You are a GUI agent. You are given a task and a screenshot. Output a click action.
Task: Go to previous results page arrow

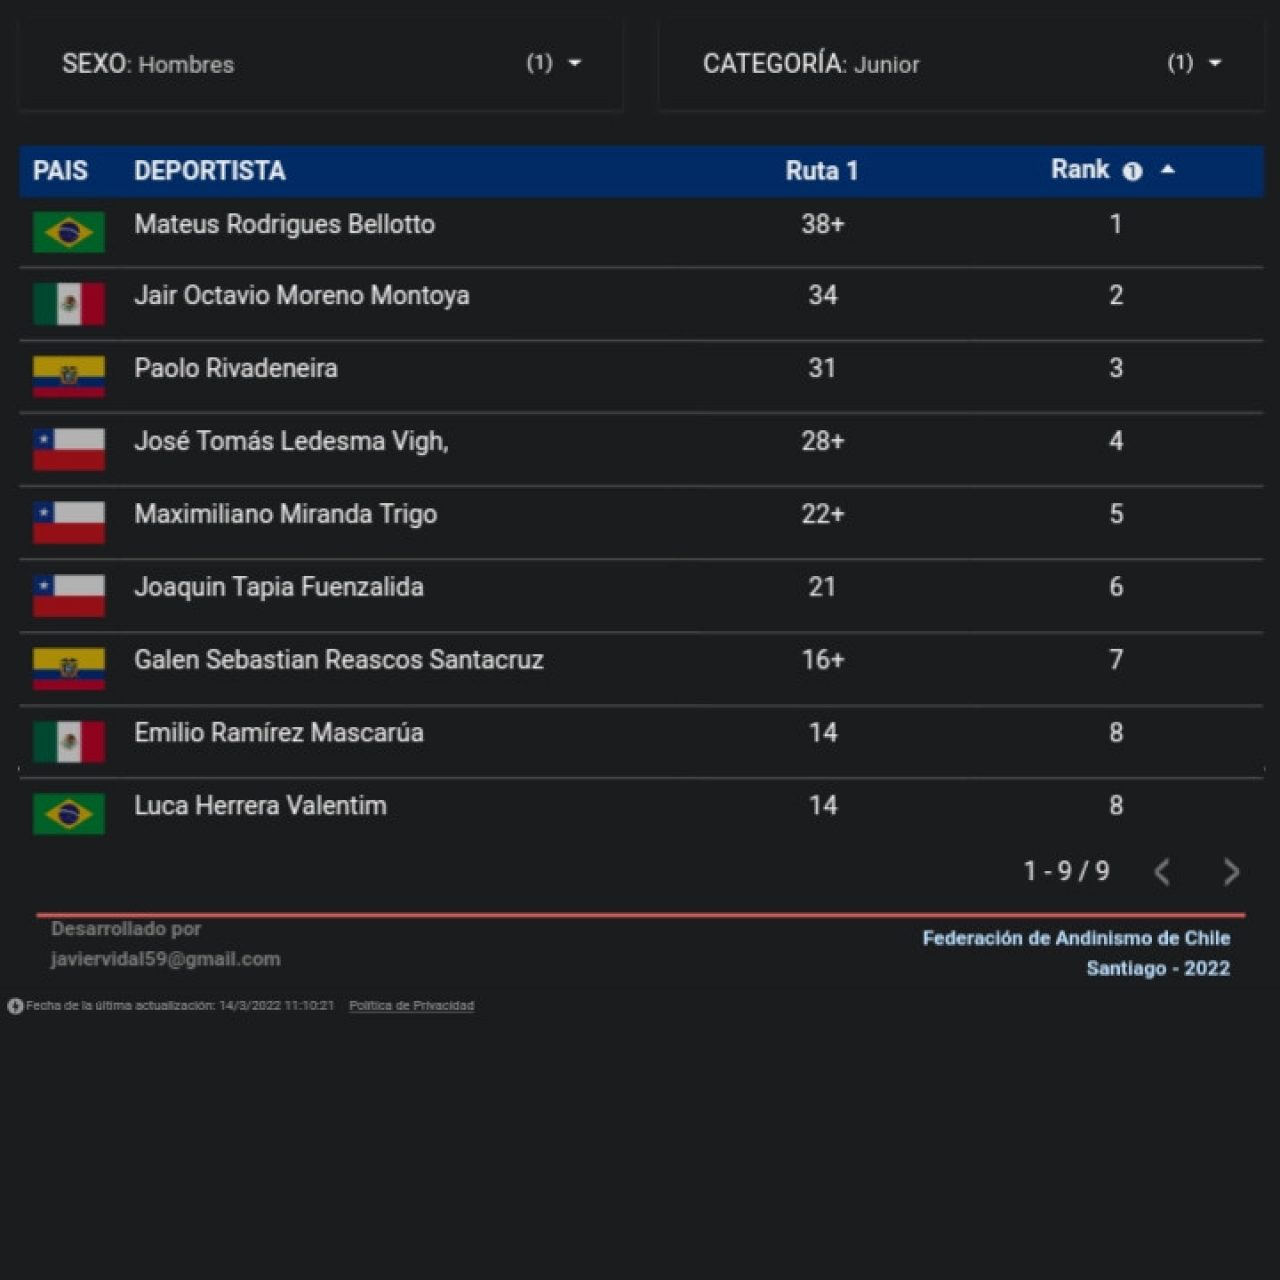[1162, 872]
